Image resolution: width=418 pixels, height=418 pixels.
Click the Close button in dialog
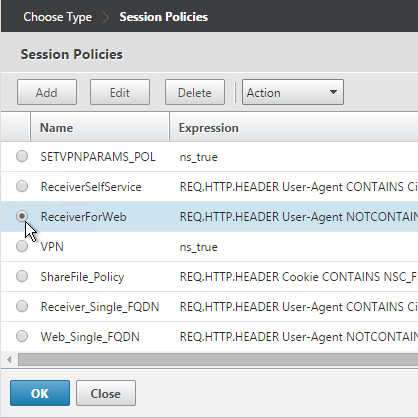click(x=106, y=393)
